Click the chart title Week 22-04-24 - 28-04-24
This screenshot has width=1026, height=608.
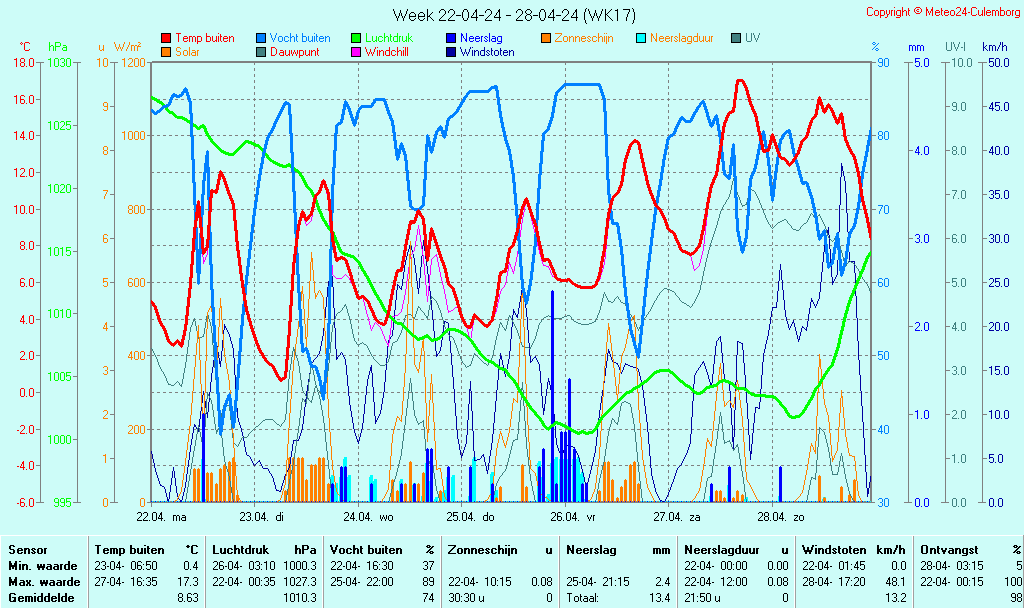[513, 15]
